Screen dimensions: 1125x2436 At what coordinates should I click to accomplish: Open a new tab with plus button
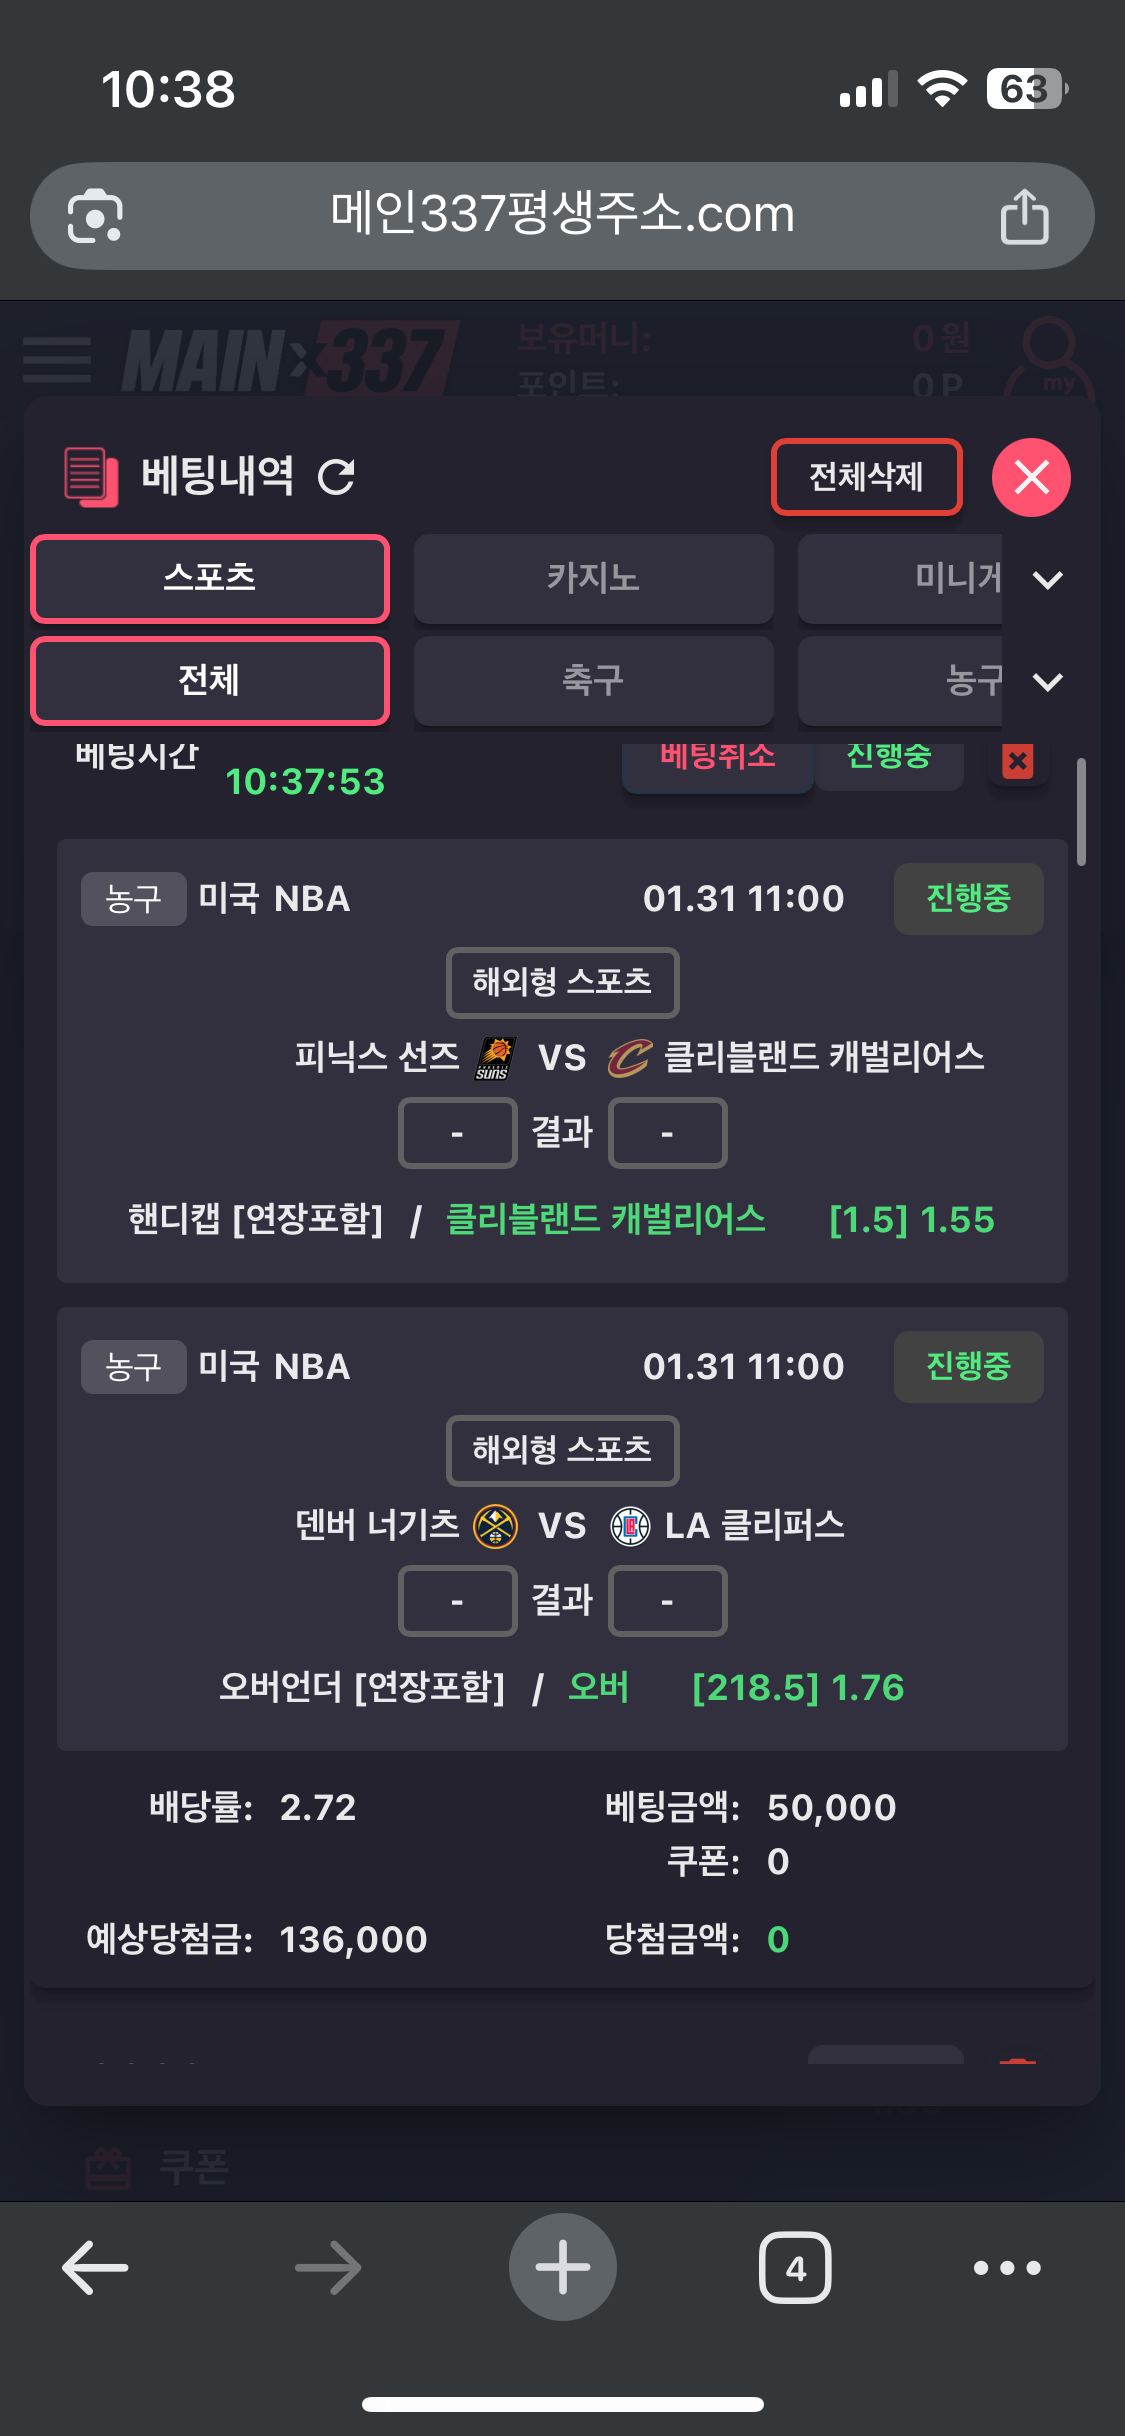click(562, 2267)
